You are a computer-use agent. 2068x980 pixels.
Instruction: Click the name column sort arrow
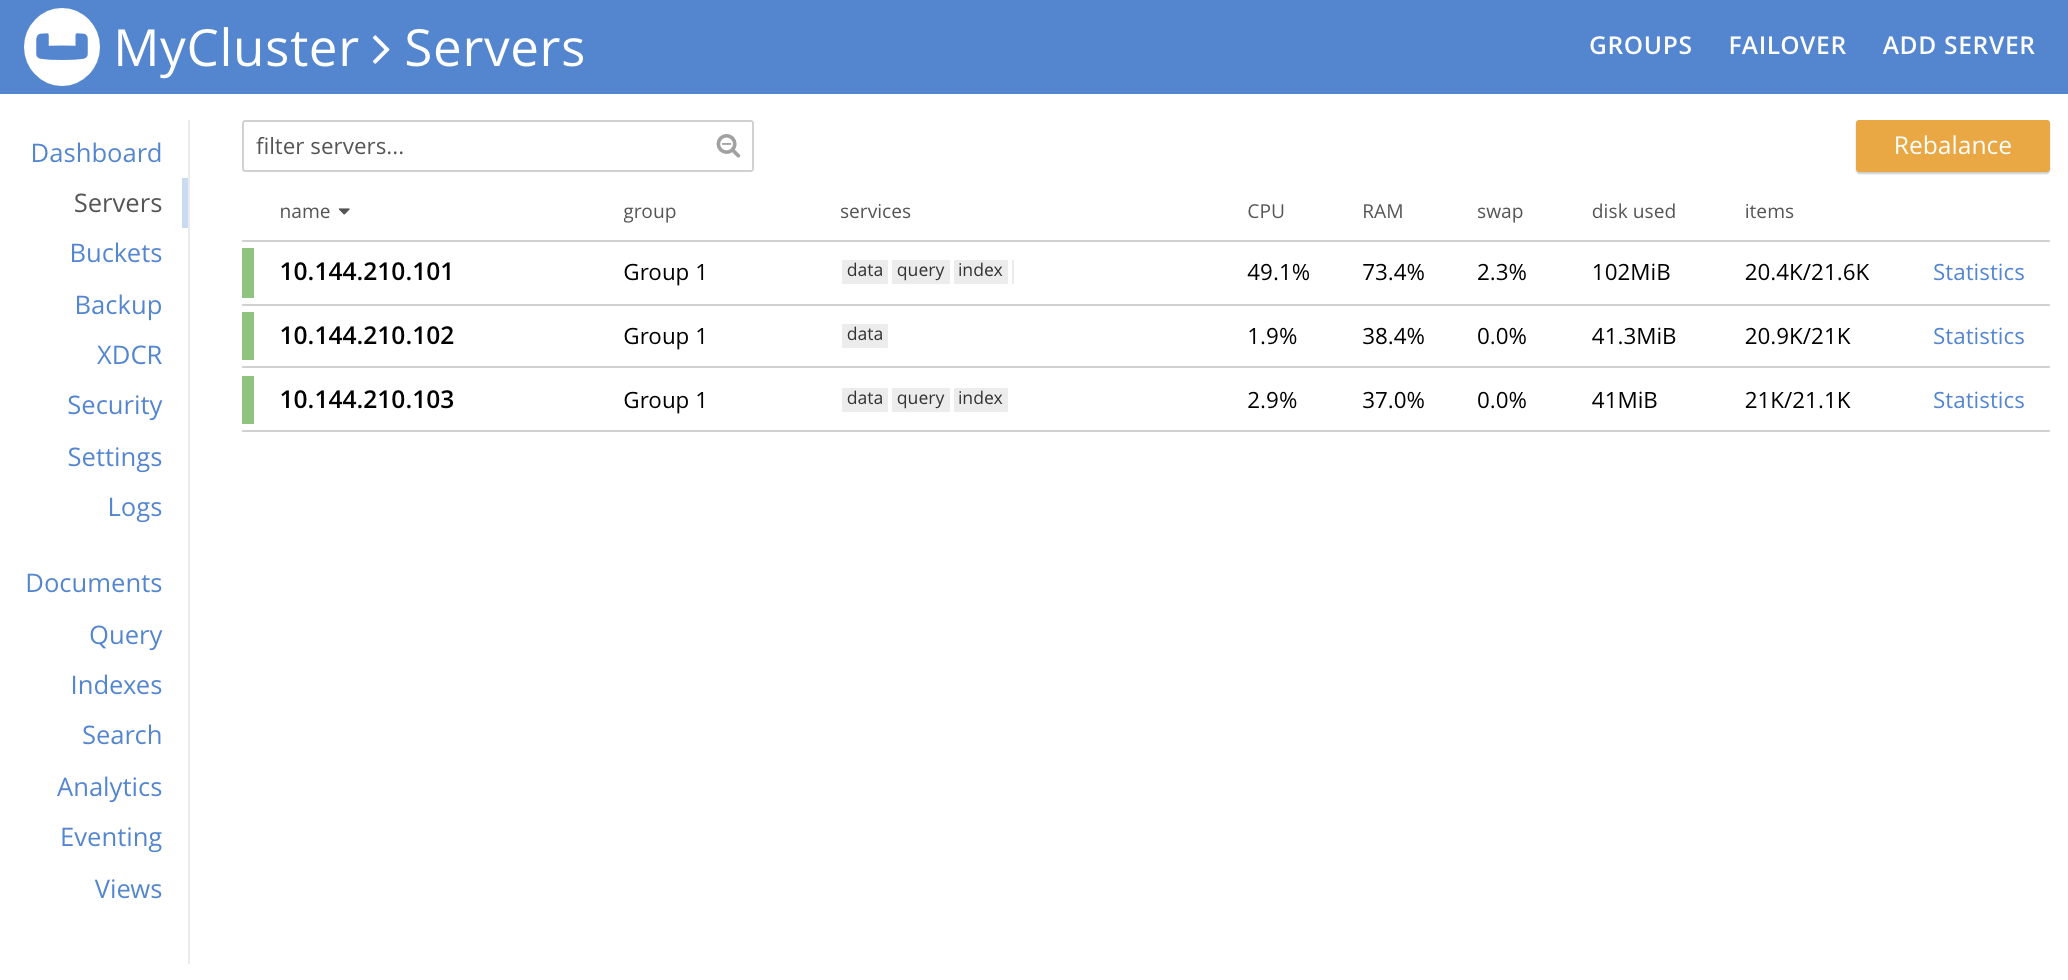coord(344,212)
